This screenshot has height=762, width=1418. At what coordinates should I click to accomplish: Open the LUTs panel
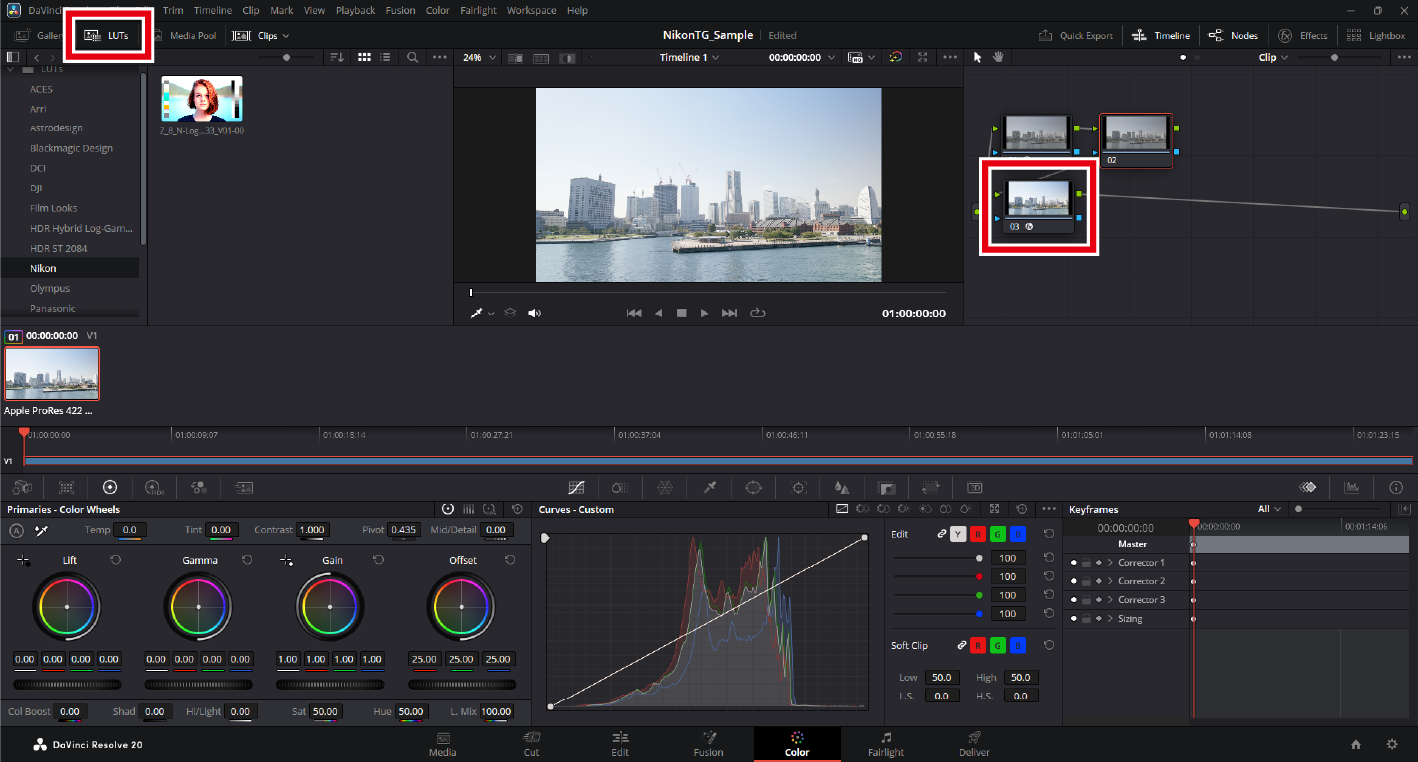[x=108, y=35]
